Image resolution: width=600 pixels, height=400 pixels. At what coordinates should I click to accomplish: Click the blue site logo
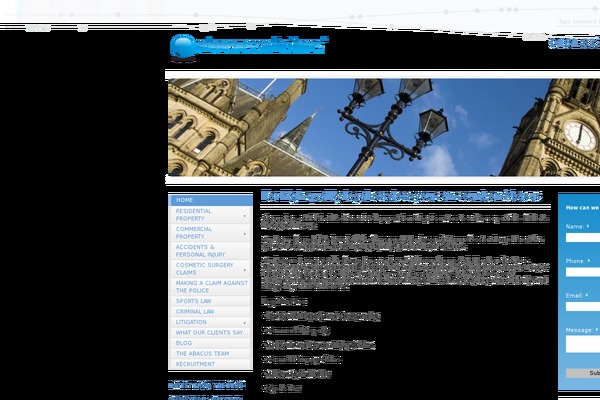click(x=248, y=47)
